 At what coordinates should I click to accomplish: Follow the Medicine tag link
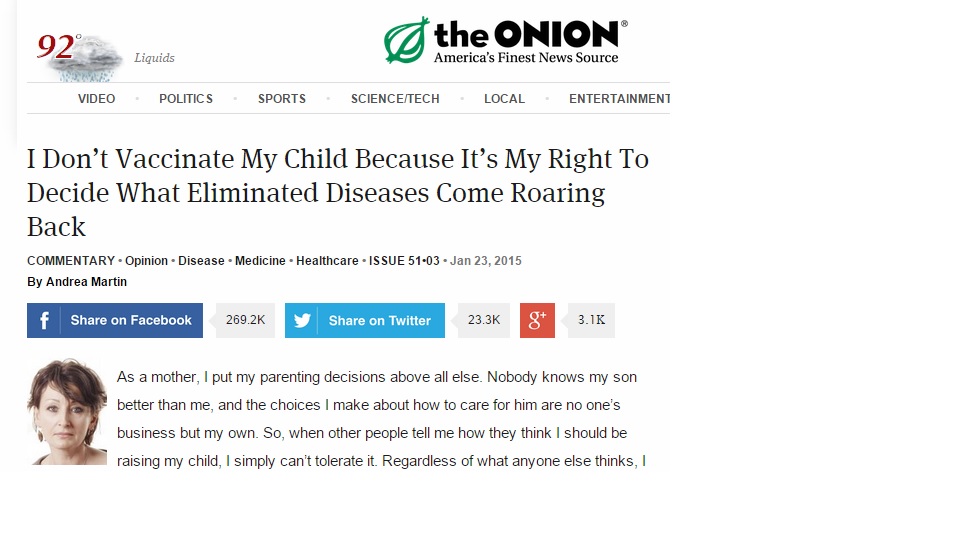(260, 261)
